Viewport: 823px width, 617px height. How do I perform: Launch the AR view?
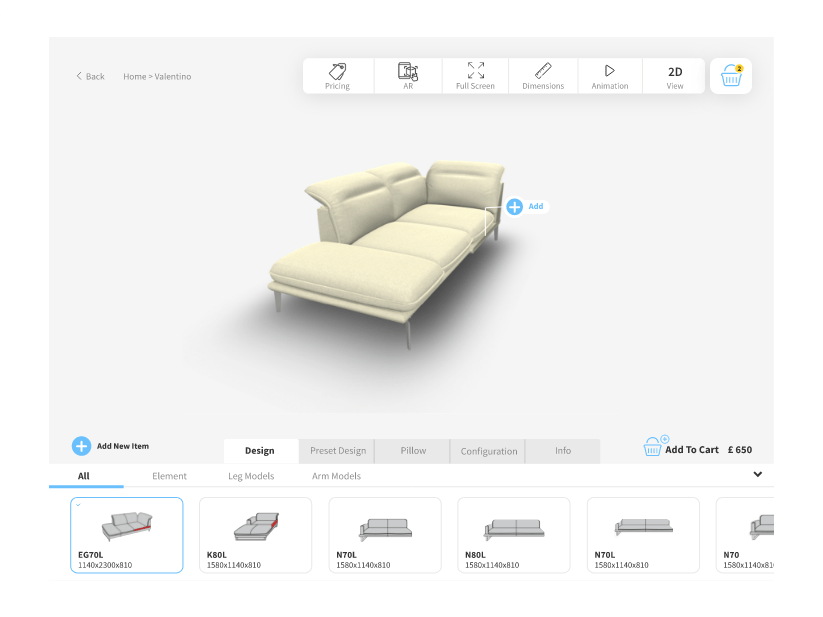[407, 76]
